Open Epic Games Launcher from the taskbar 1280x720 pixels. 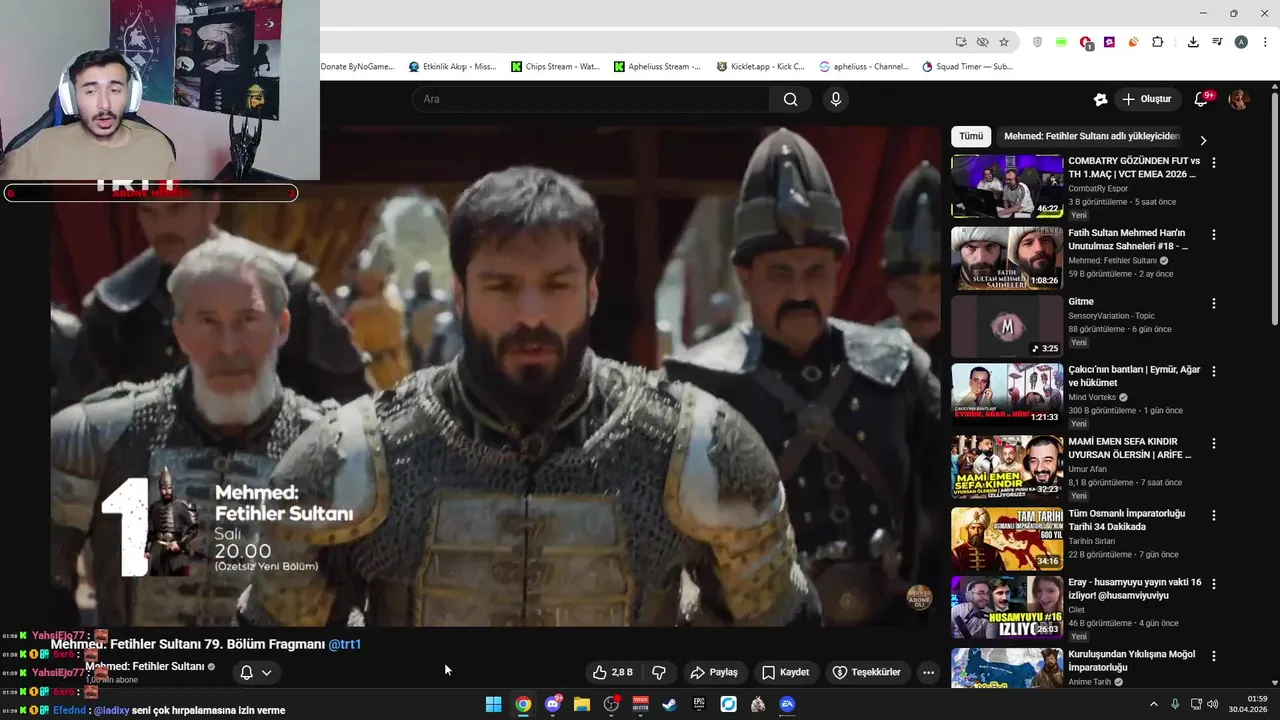pos(699,704)
